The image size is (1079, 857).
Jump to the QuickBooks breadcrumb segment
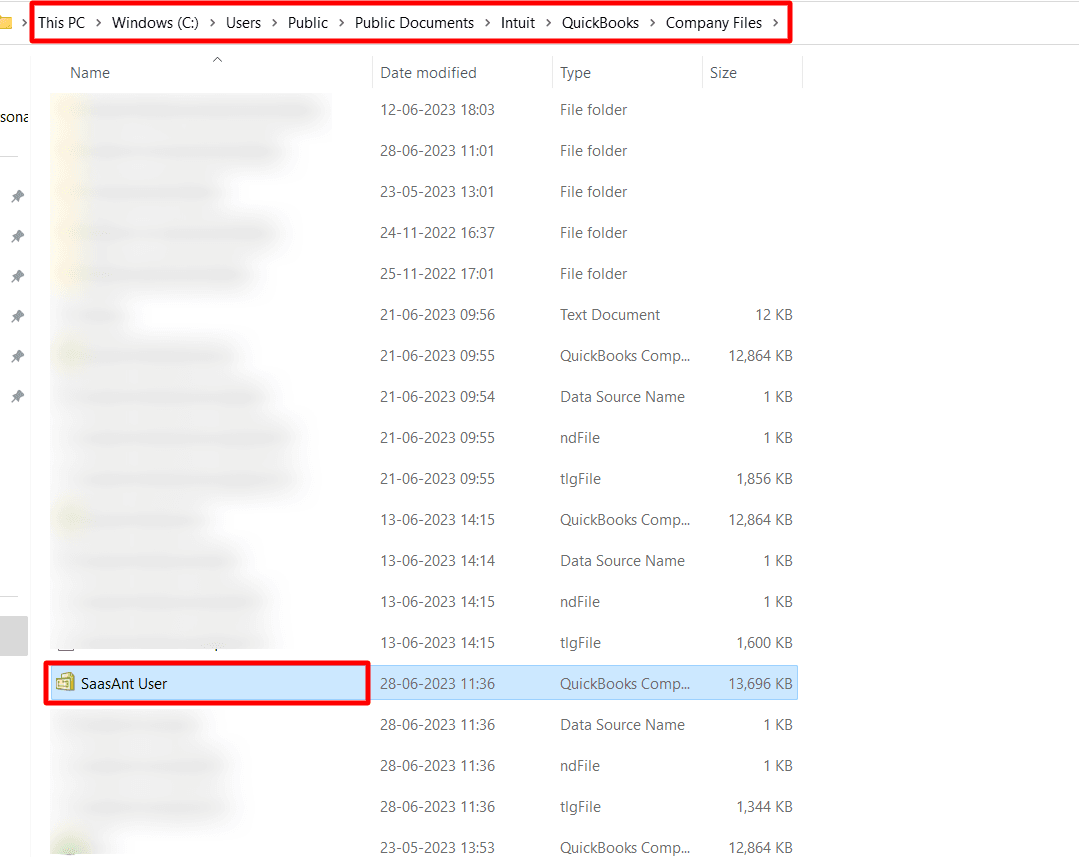click(x=600, y=23)
